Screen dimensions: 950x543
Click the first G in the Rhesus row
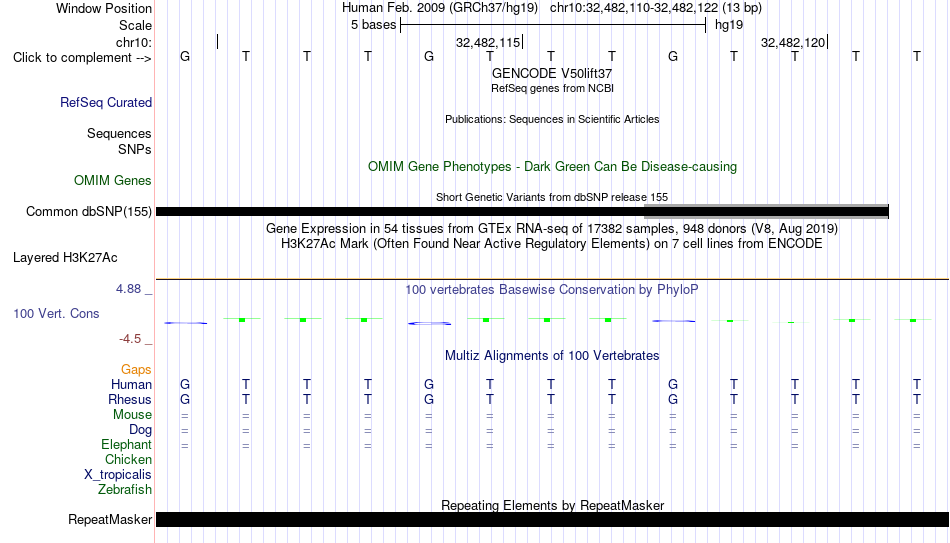click(x=185, y=400)
